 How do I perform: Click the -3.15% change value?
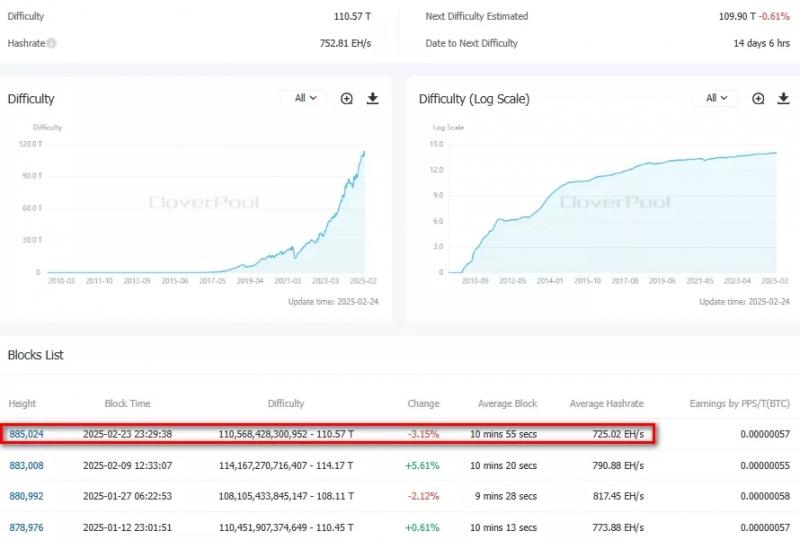coord(423,434)
